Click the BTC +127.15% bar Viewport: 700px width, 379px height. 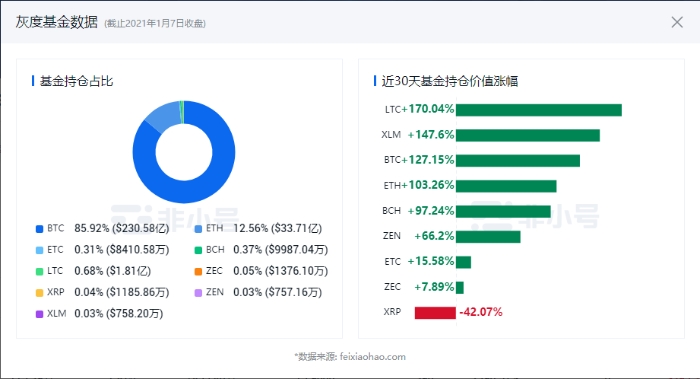click(x=518, y=161)
